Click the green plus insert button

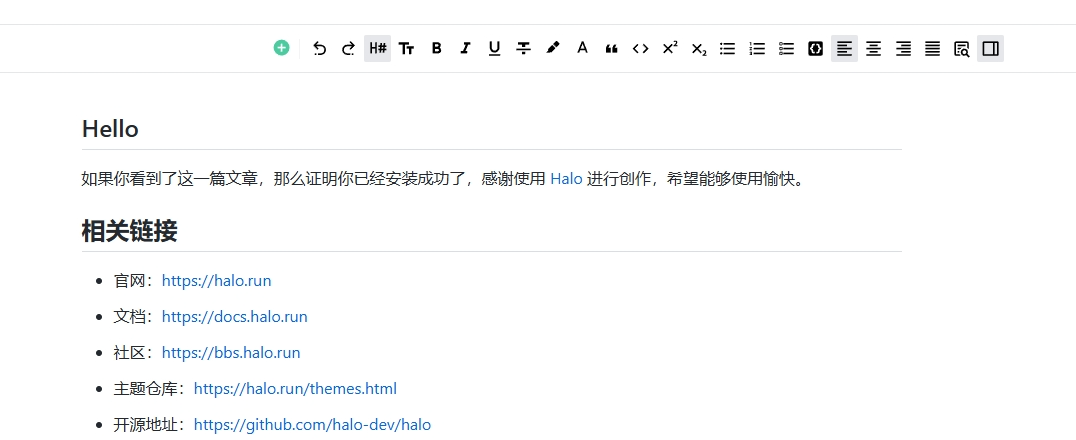pyautogui.click(x=282, y=48)
